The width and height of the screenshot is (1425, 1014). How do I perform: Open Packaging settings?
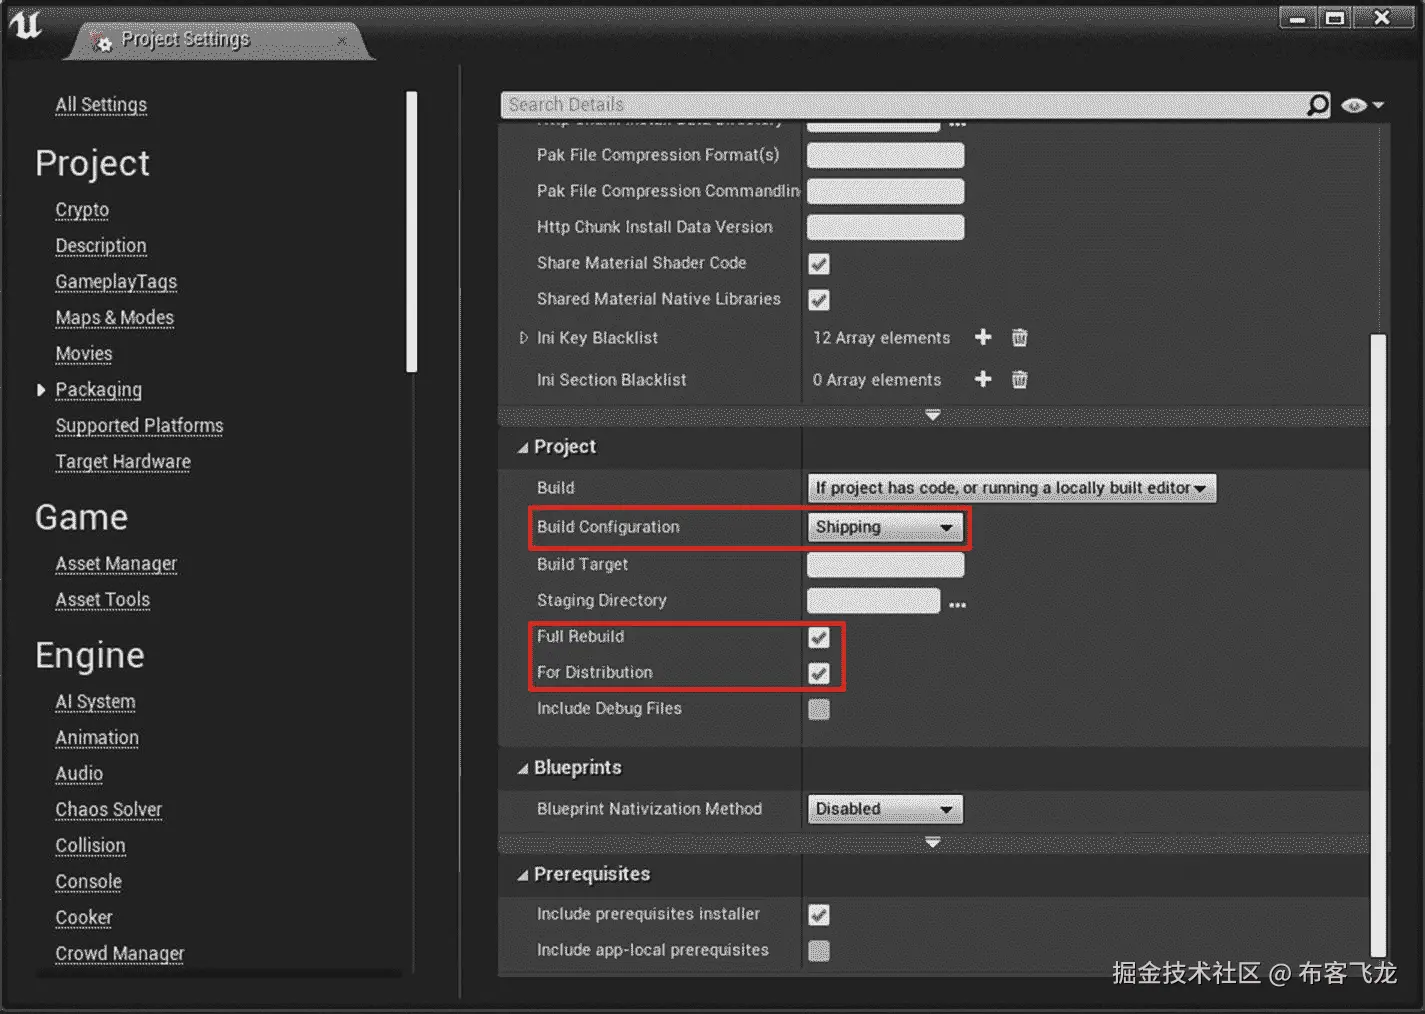98,390
